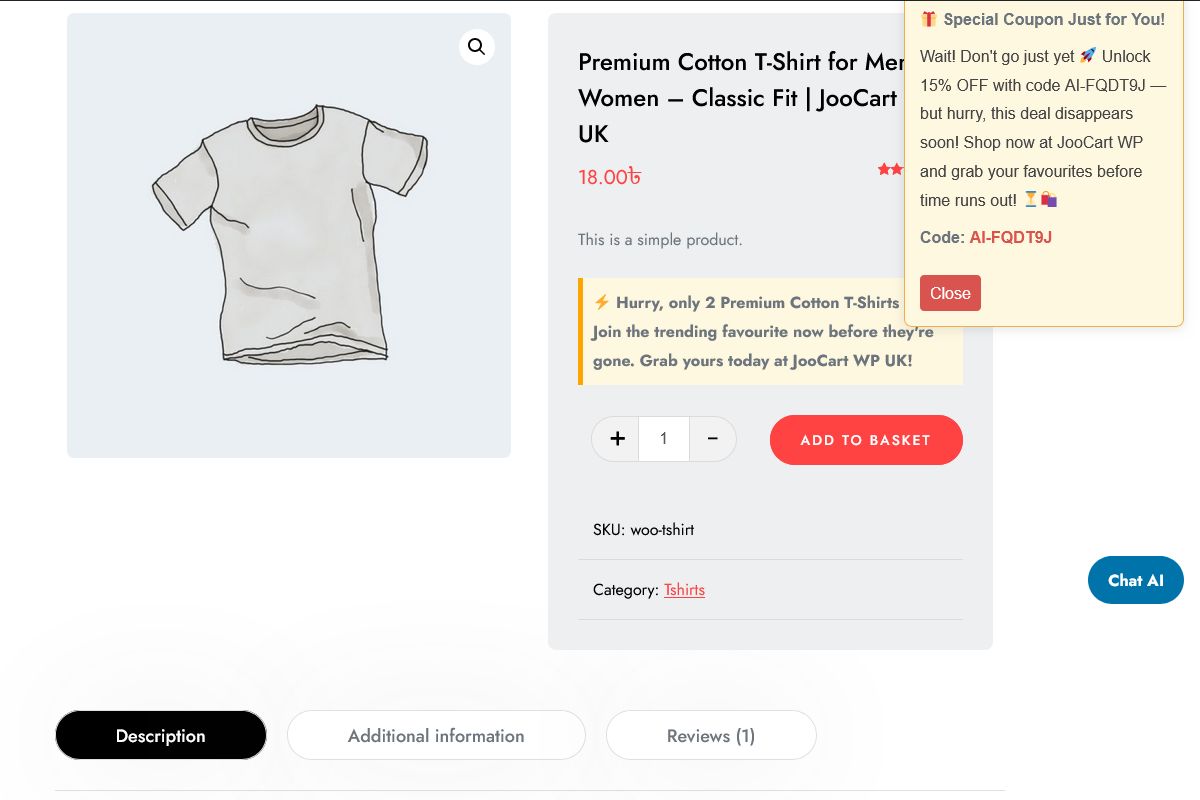Select the Reviews (1) tab

pos(711,736)
